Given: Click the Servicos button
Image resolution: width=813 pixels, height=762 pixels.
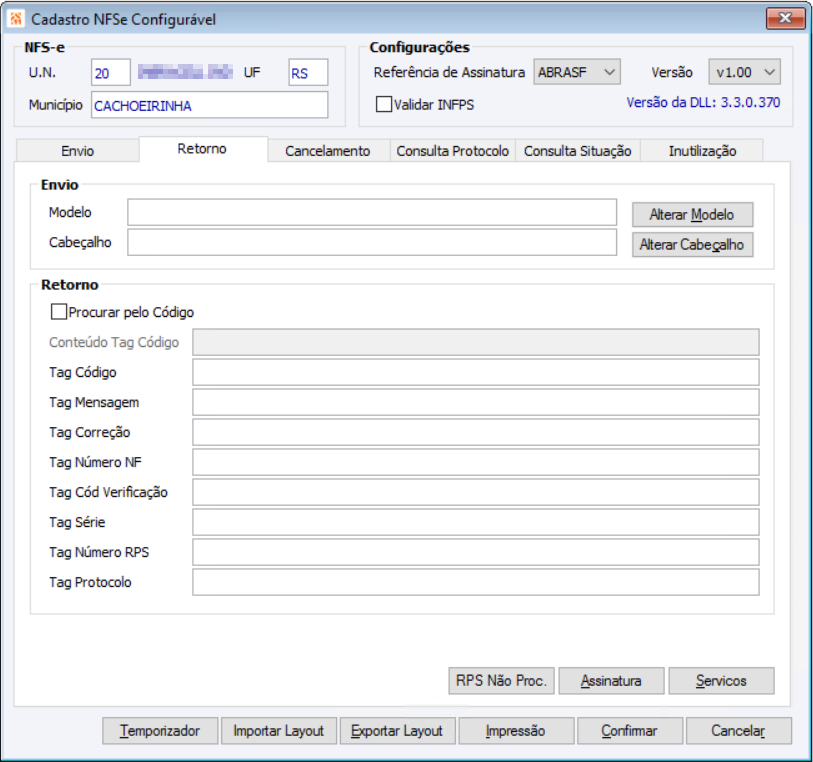Looking at the screenshot, I should click(721, 681).
